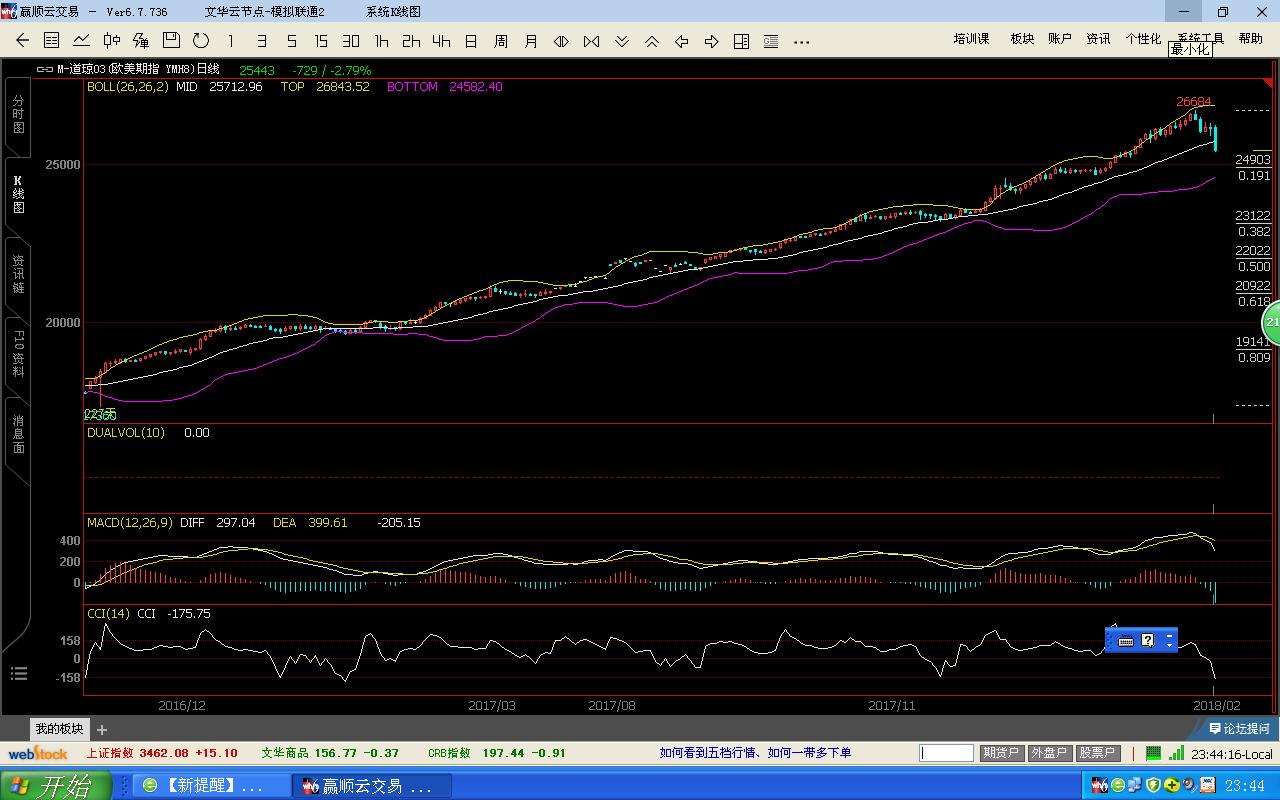Switch to the 30-minute period
The width and height of the screenshot is (1280, 800).
point(351,41)
